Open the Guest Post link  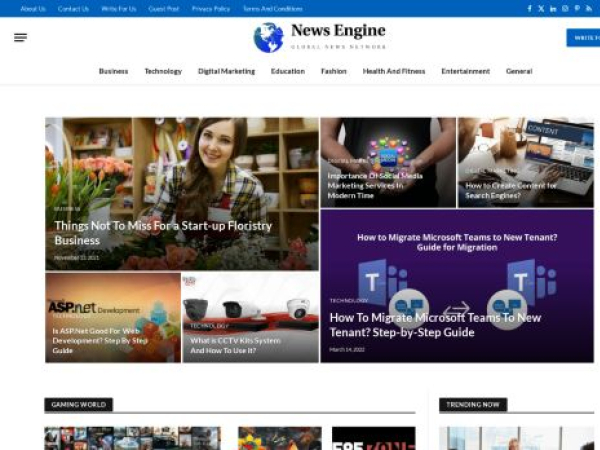164,8
